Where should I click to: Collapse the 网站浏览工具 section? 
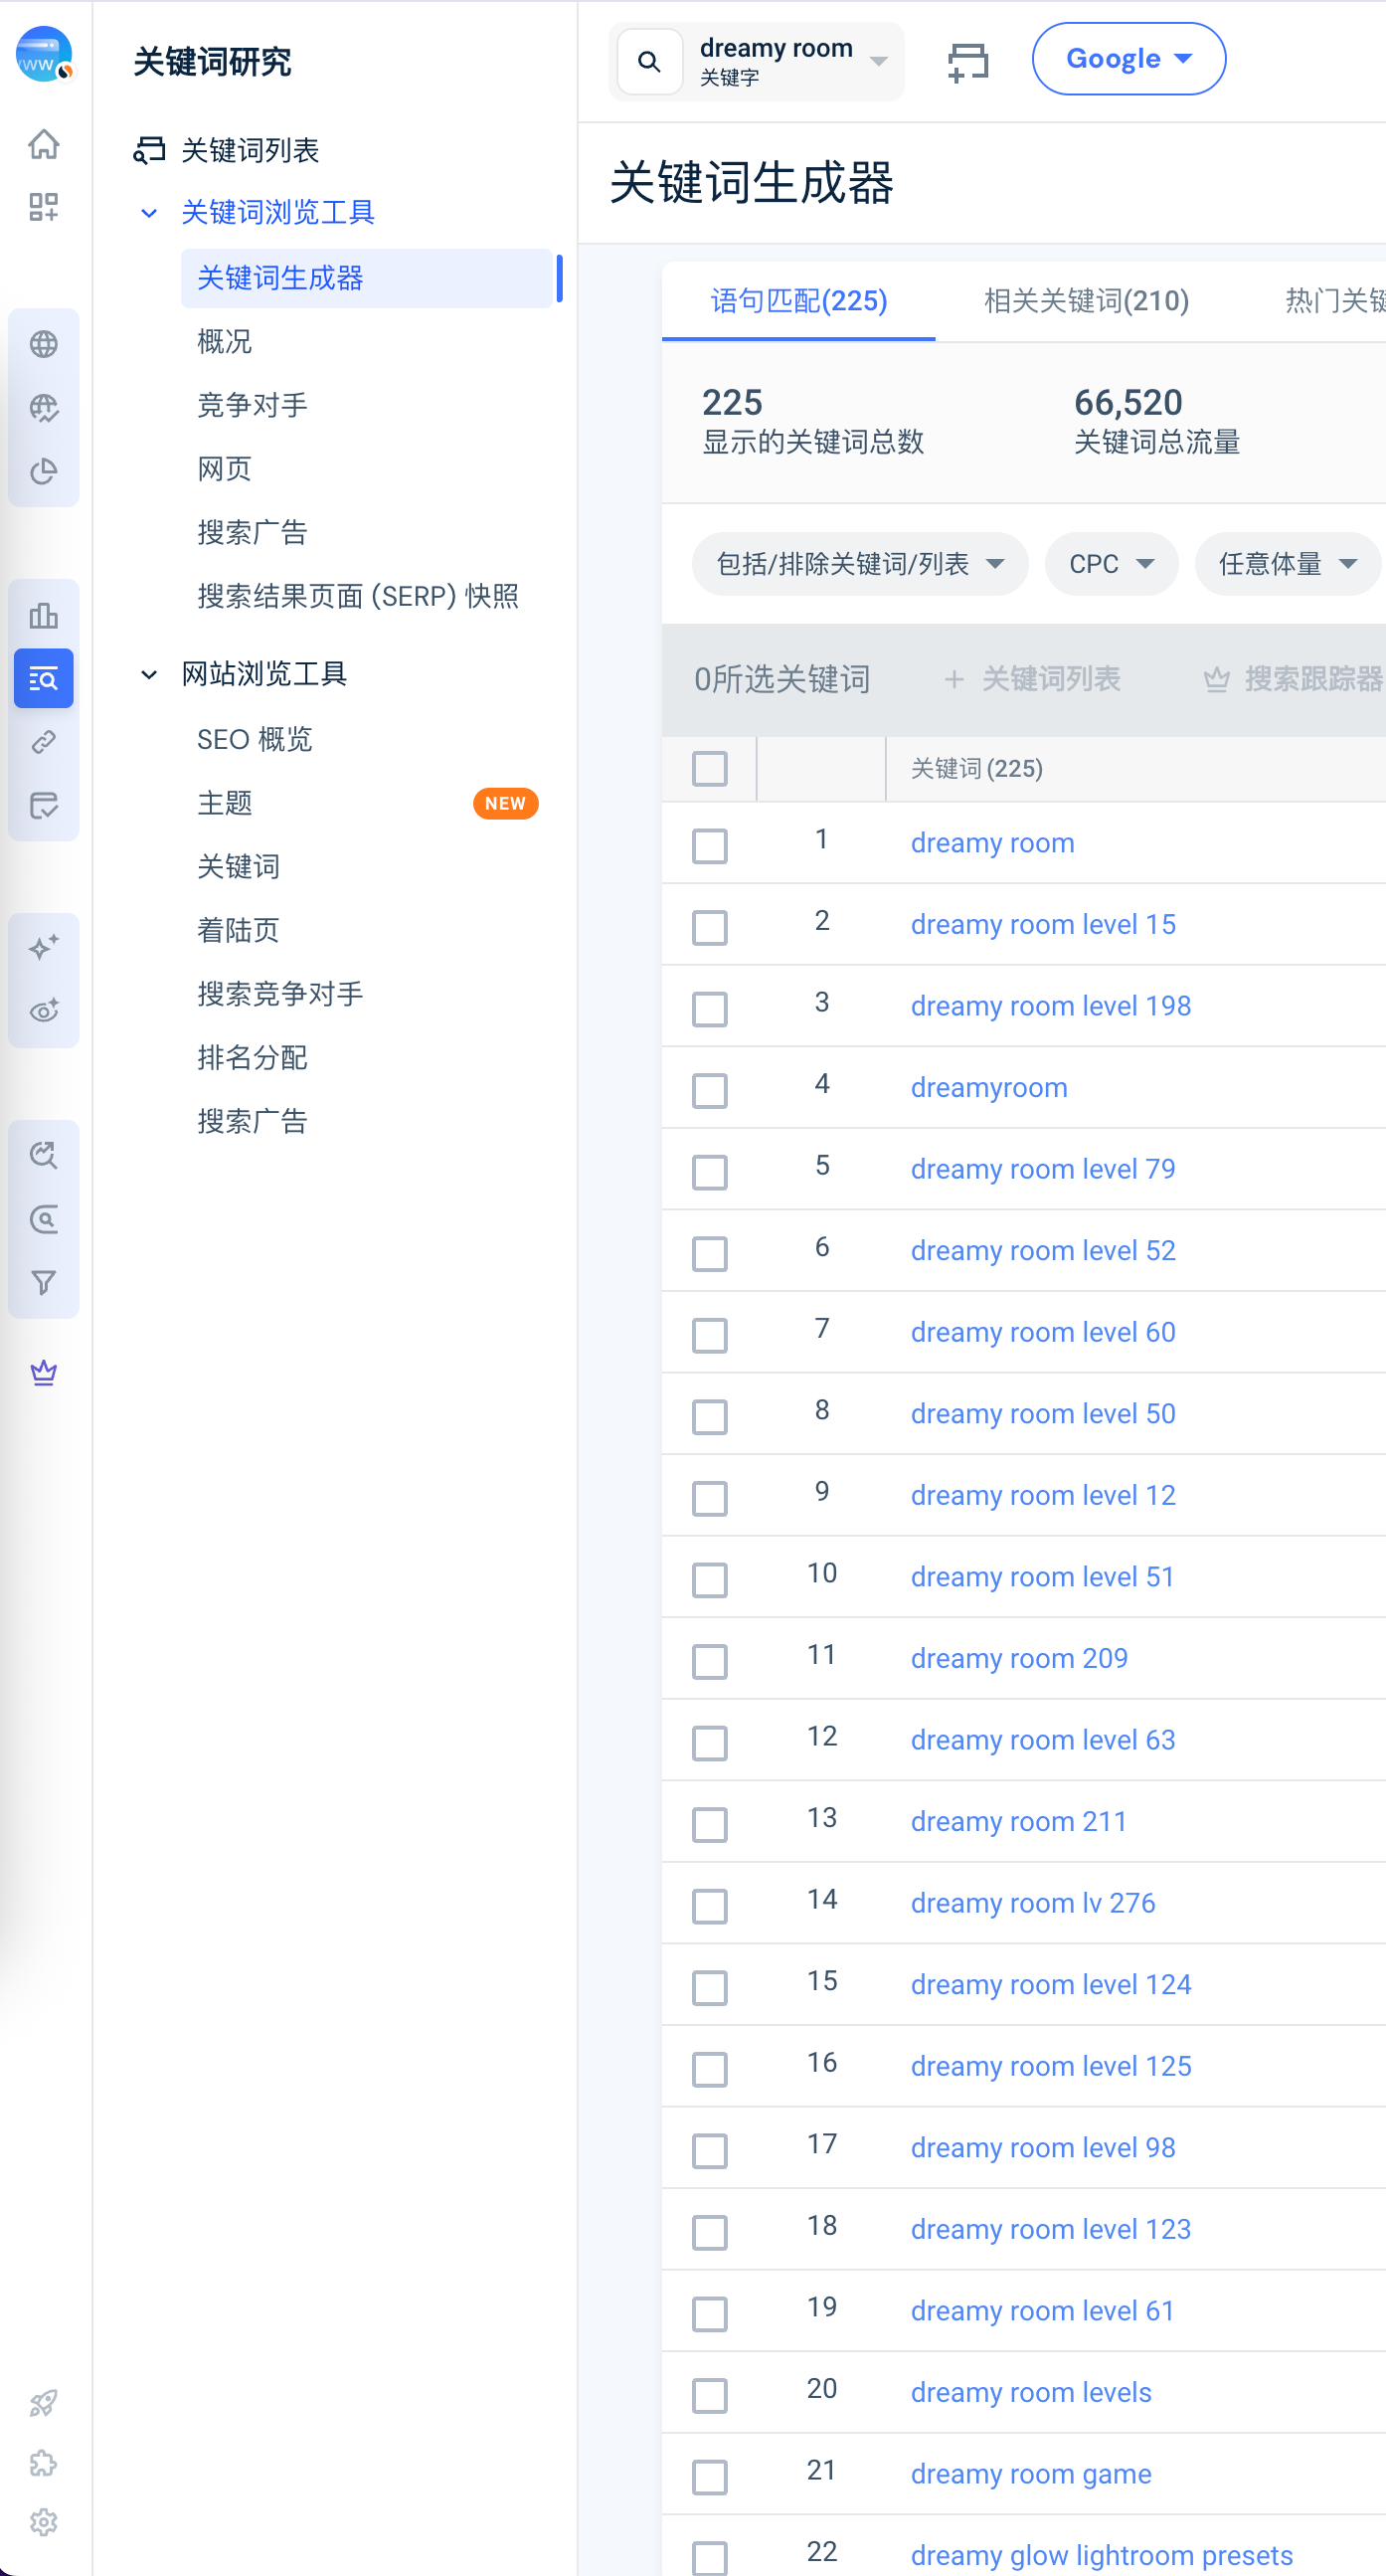(x=149, y=674)
